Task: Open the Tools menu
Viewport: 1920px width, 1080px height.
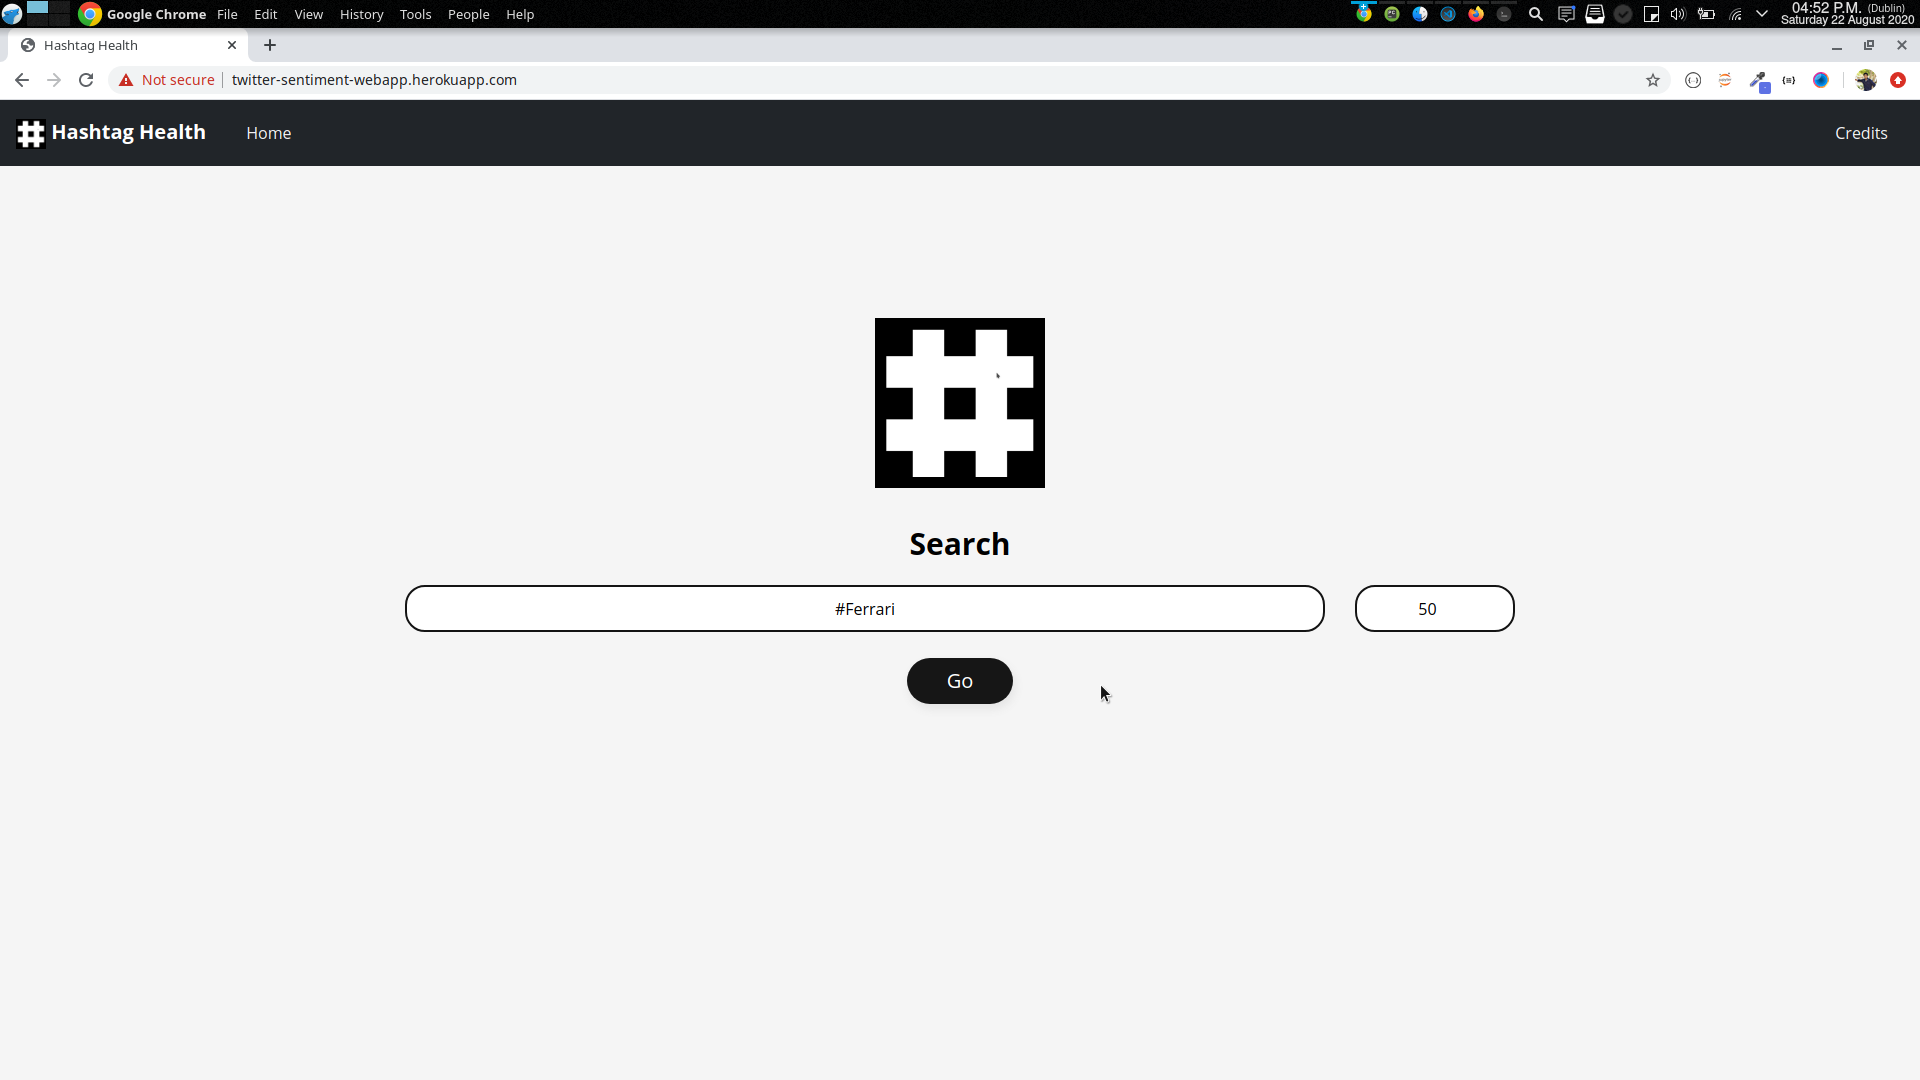Action: click(x=415, y=14)
